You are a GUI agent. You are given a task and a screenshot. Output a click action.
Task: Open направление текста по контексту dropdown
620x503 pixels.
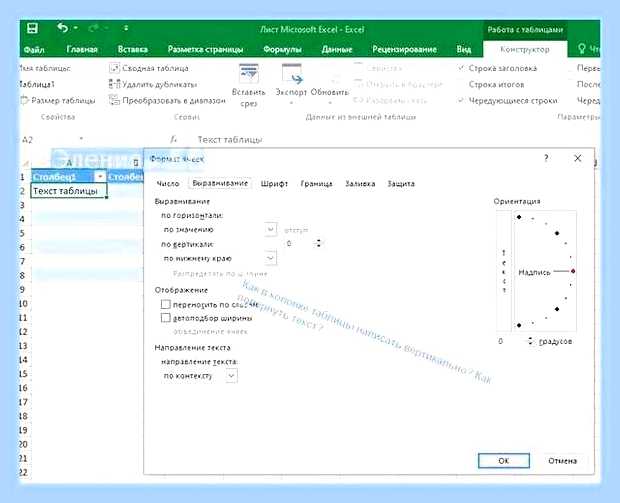pos(231,376)
